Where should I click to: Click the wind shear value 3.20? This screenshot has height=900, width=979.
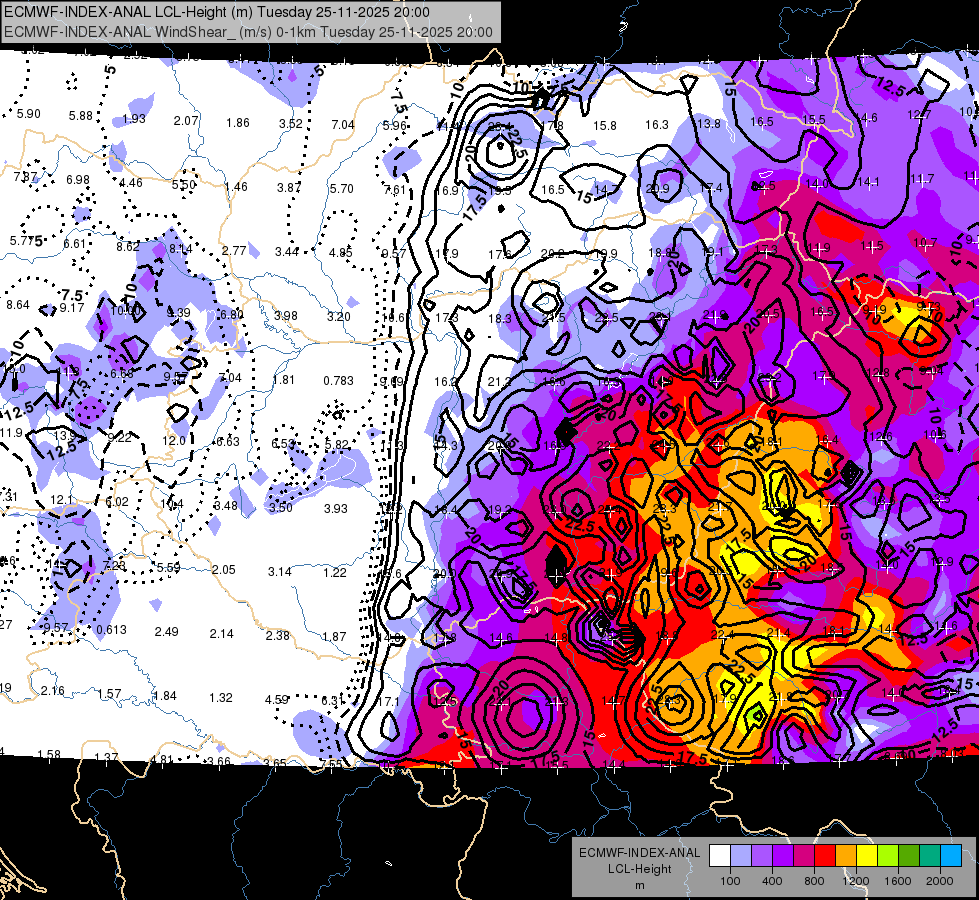point(339,317)
